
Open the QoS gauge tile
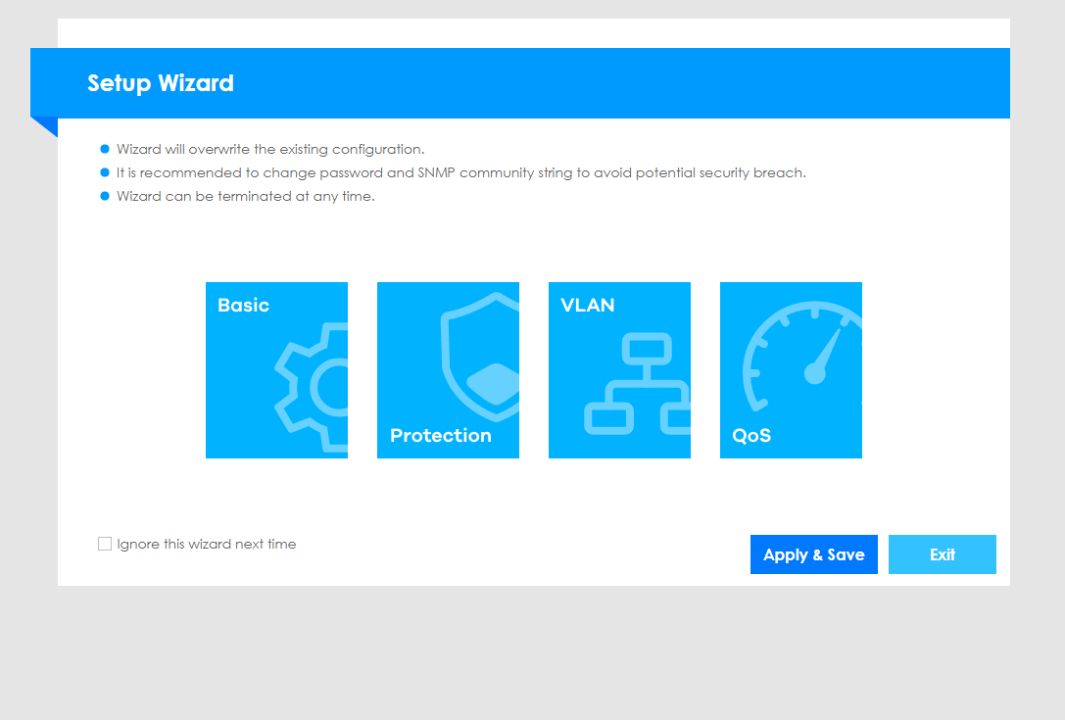[x=791, y=370]
